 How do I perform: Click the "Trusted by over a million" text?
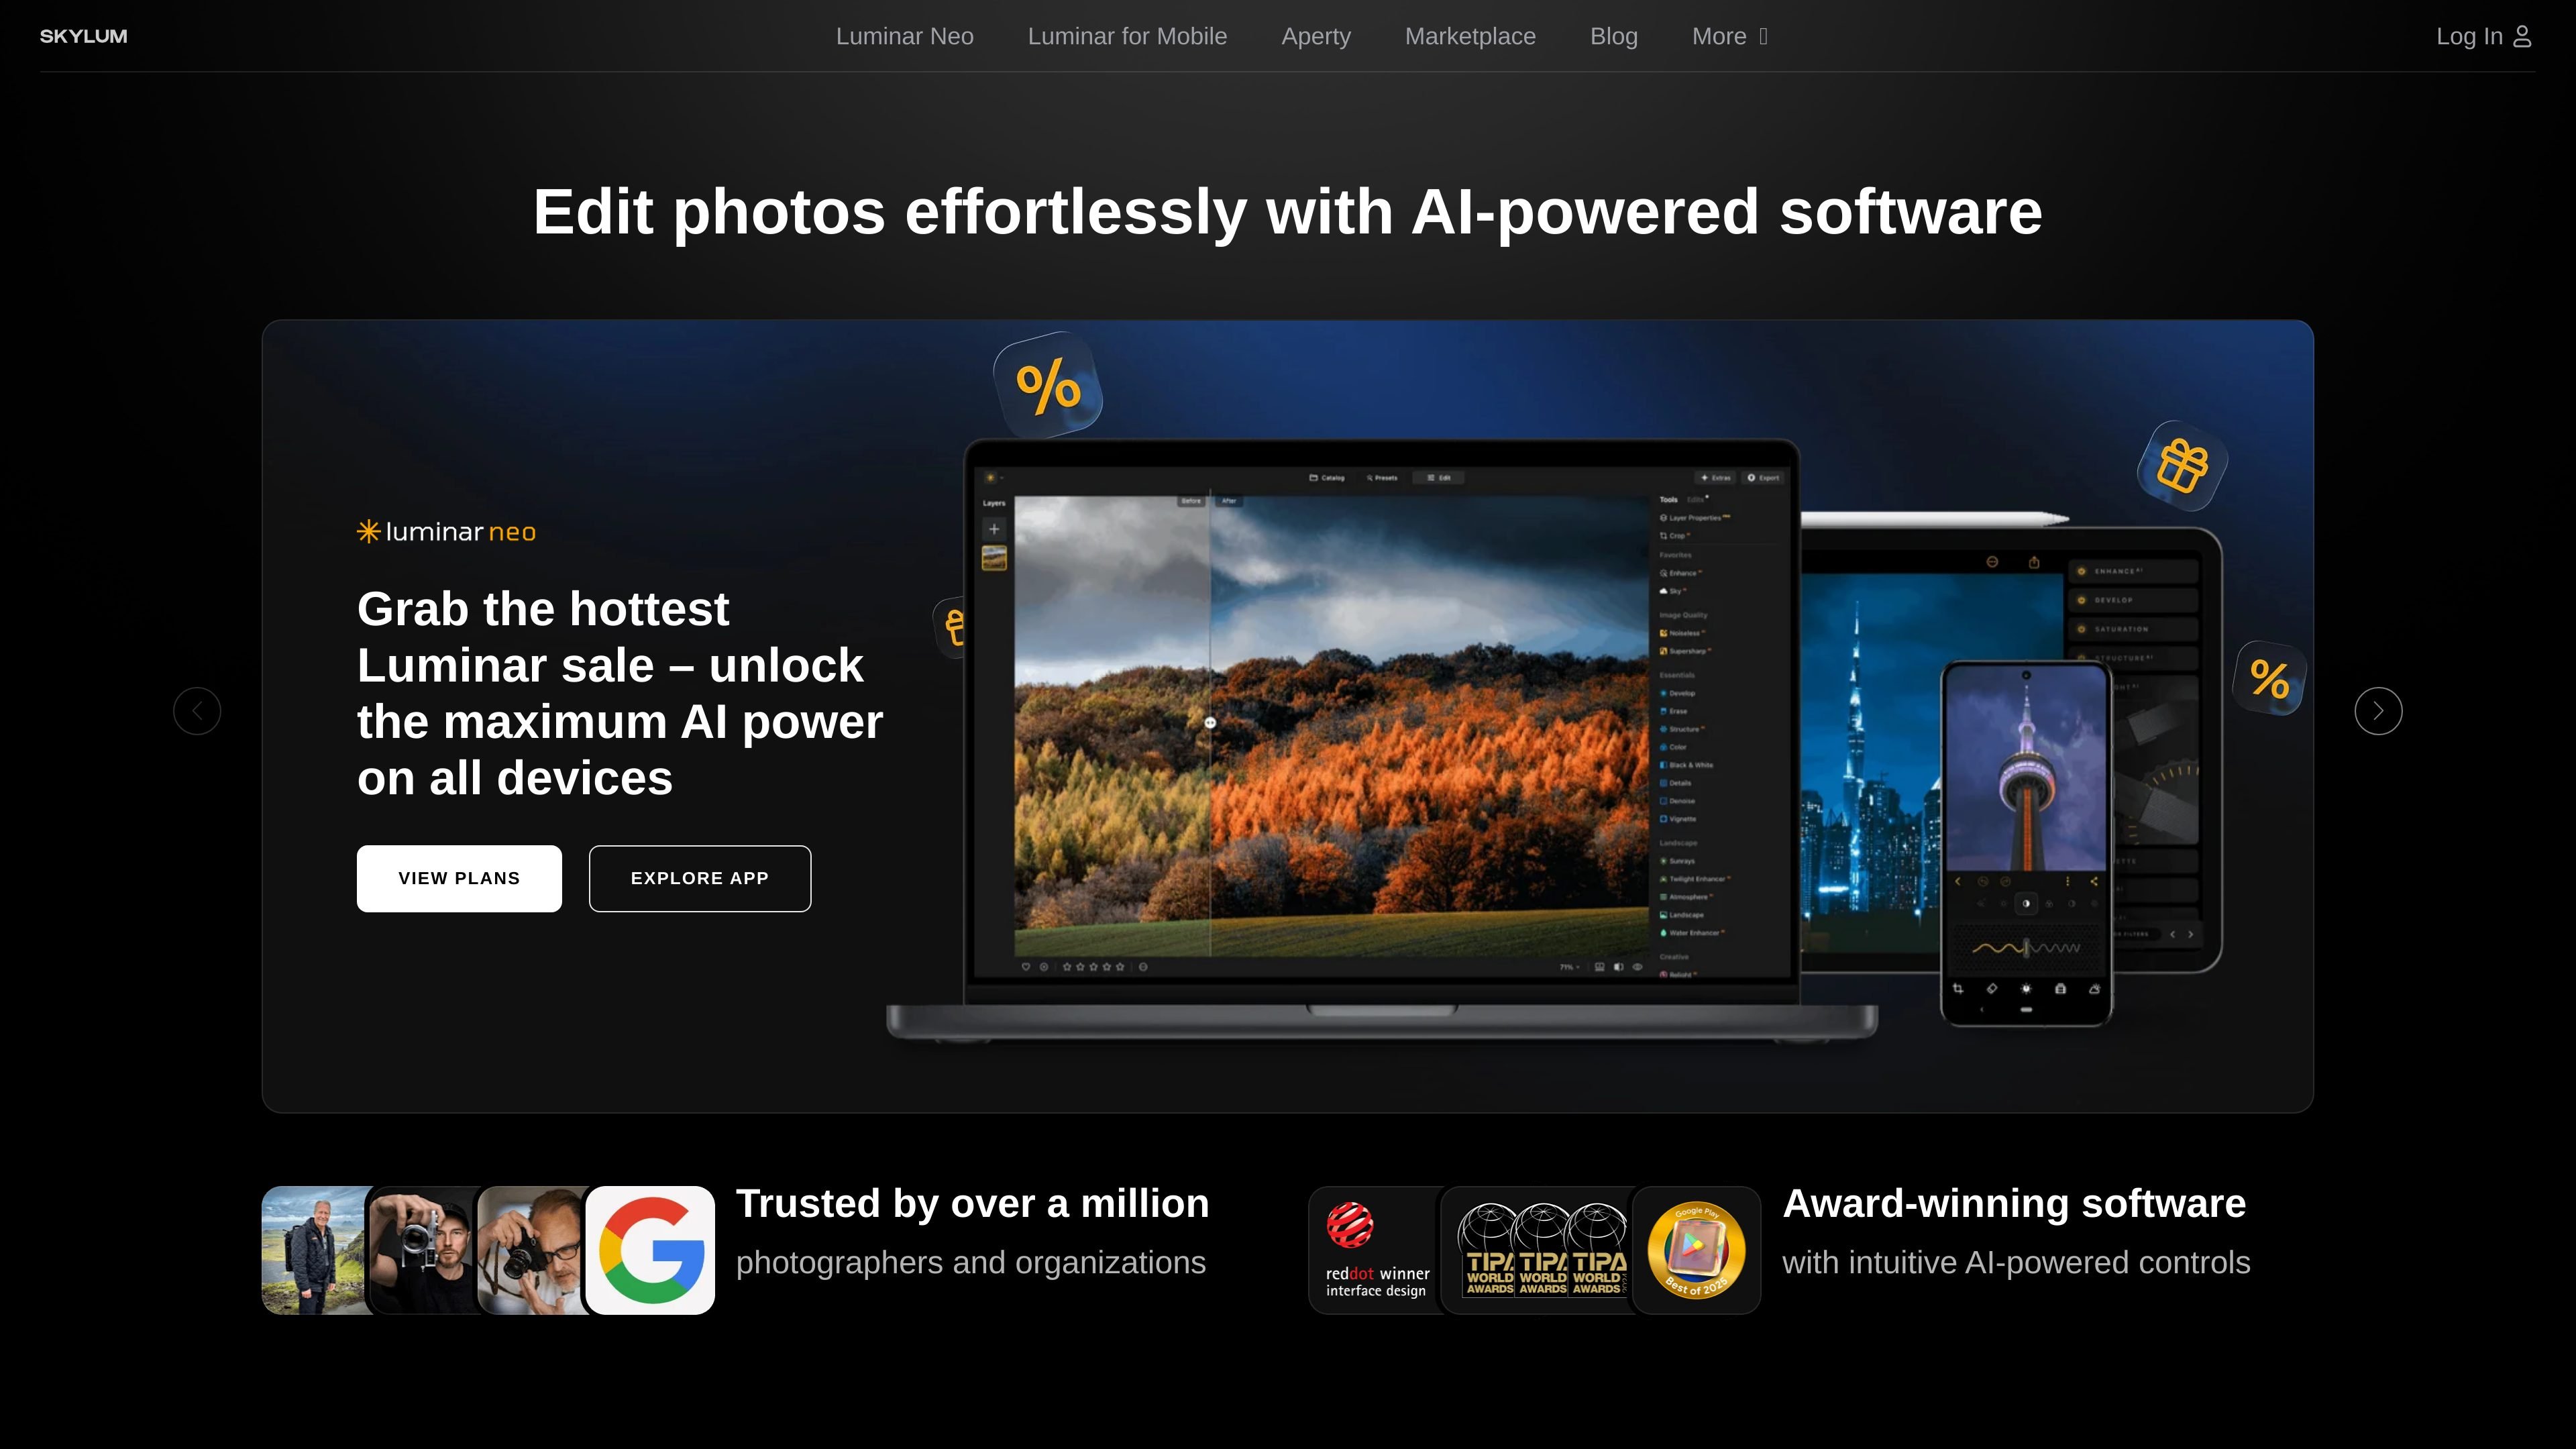click(973, 1203)
